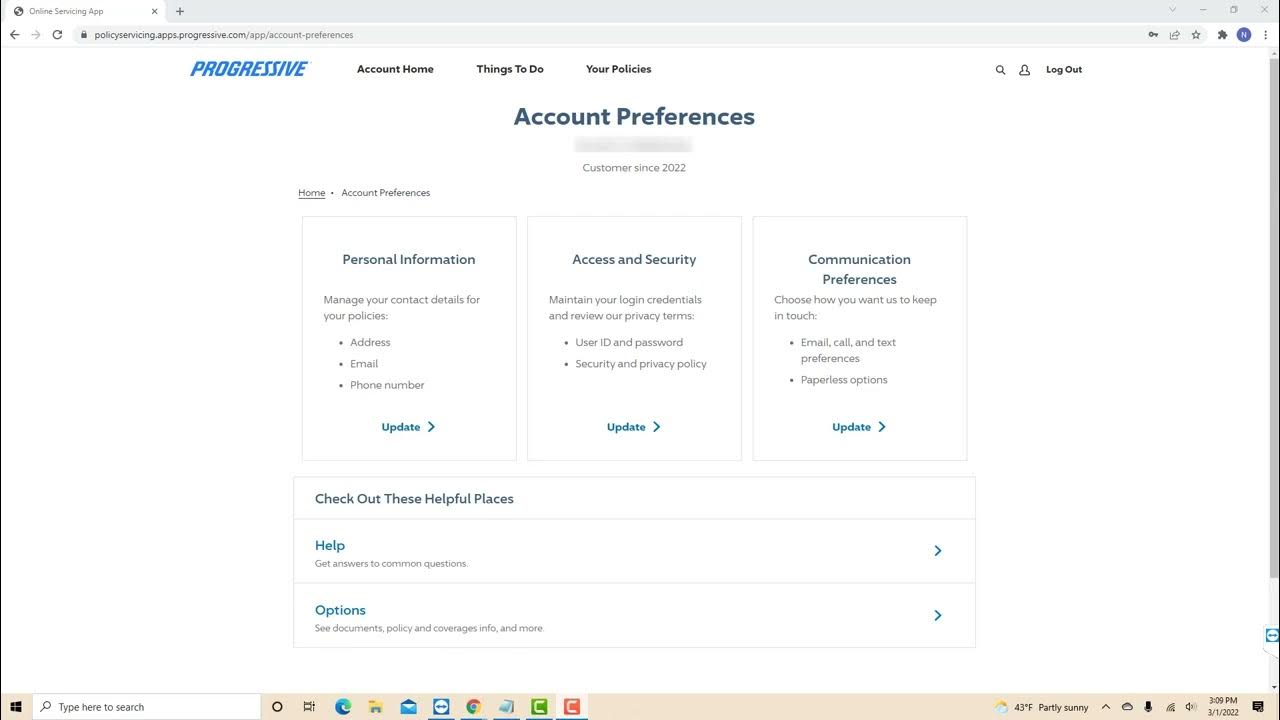Click Home breadcrumb link
Viewport: 1280px width, 720px height.
pyautogui.click(x=311, y=193)
